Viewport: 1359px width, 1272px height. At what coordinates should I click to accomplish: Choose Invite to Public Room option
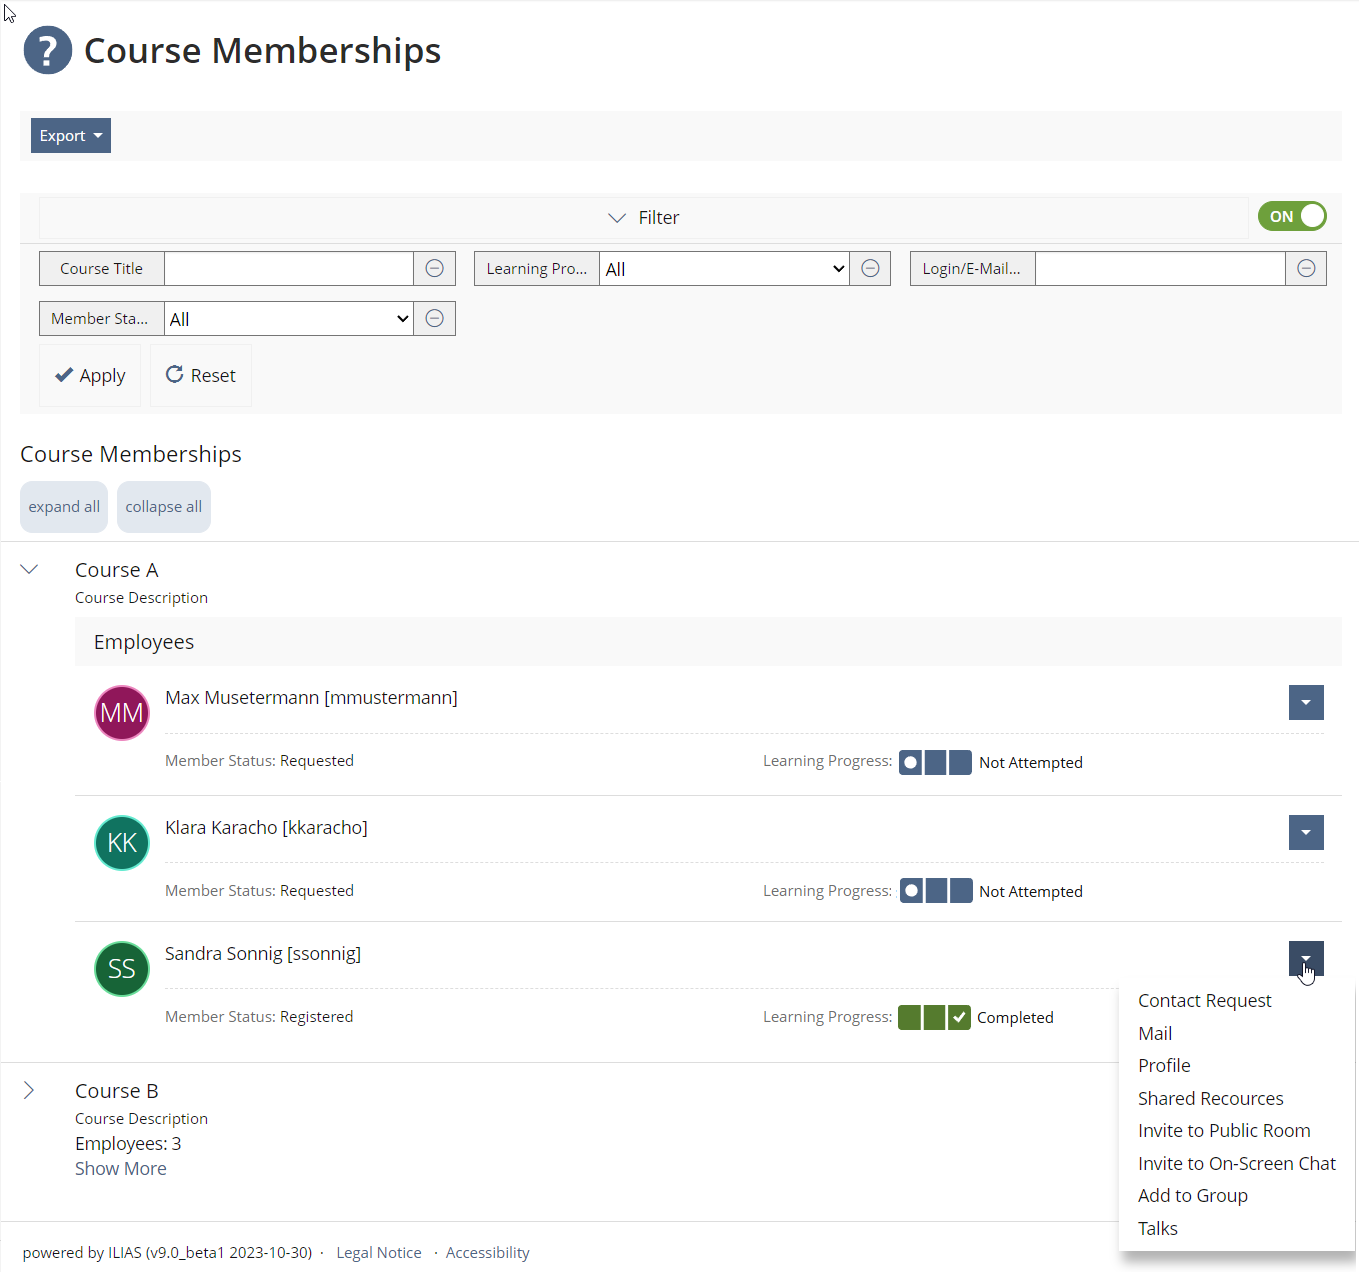(x=1223, y=1131)
